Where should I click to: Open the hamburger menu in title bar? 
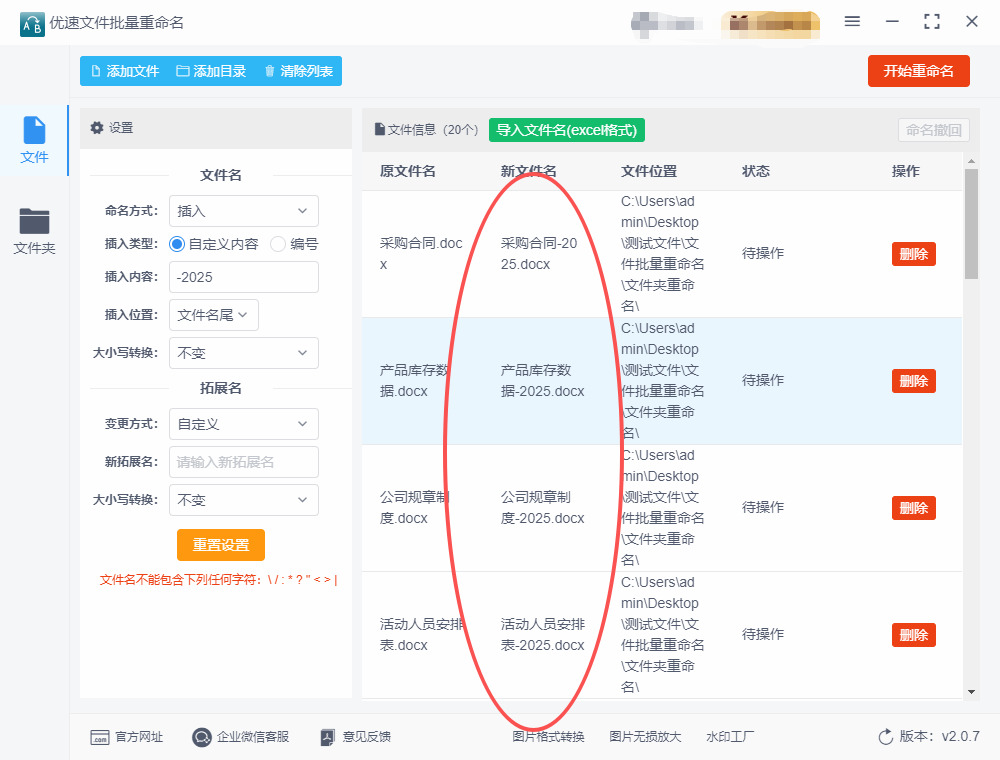[852, 21]
